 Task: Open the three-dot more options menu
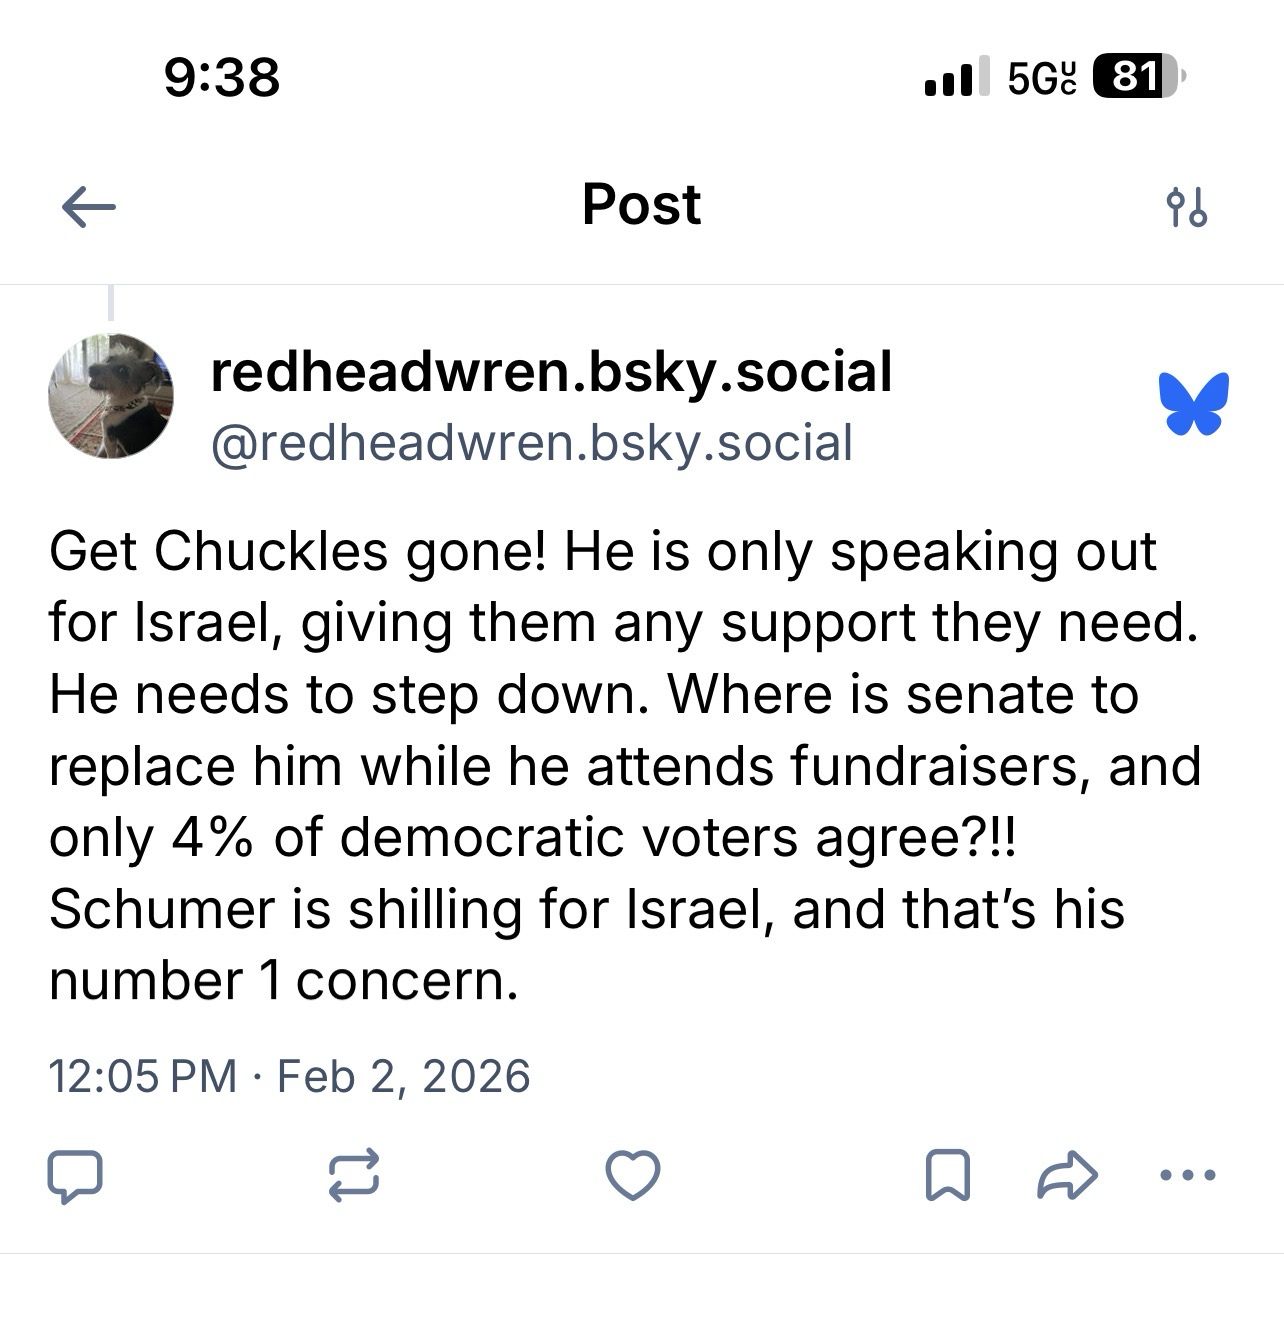tap(1187, 1175)
